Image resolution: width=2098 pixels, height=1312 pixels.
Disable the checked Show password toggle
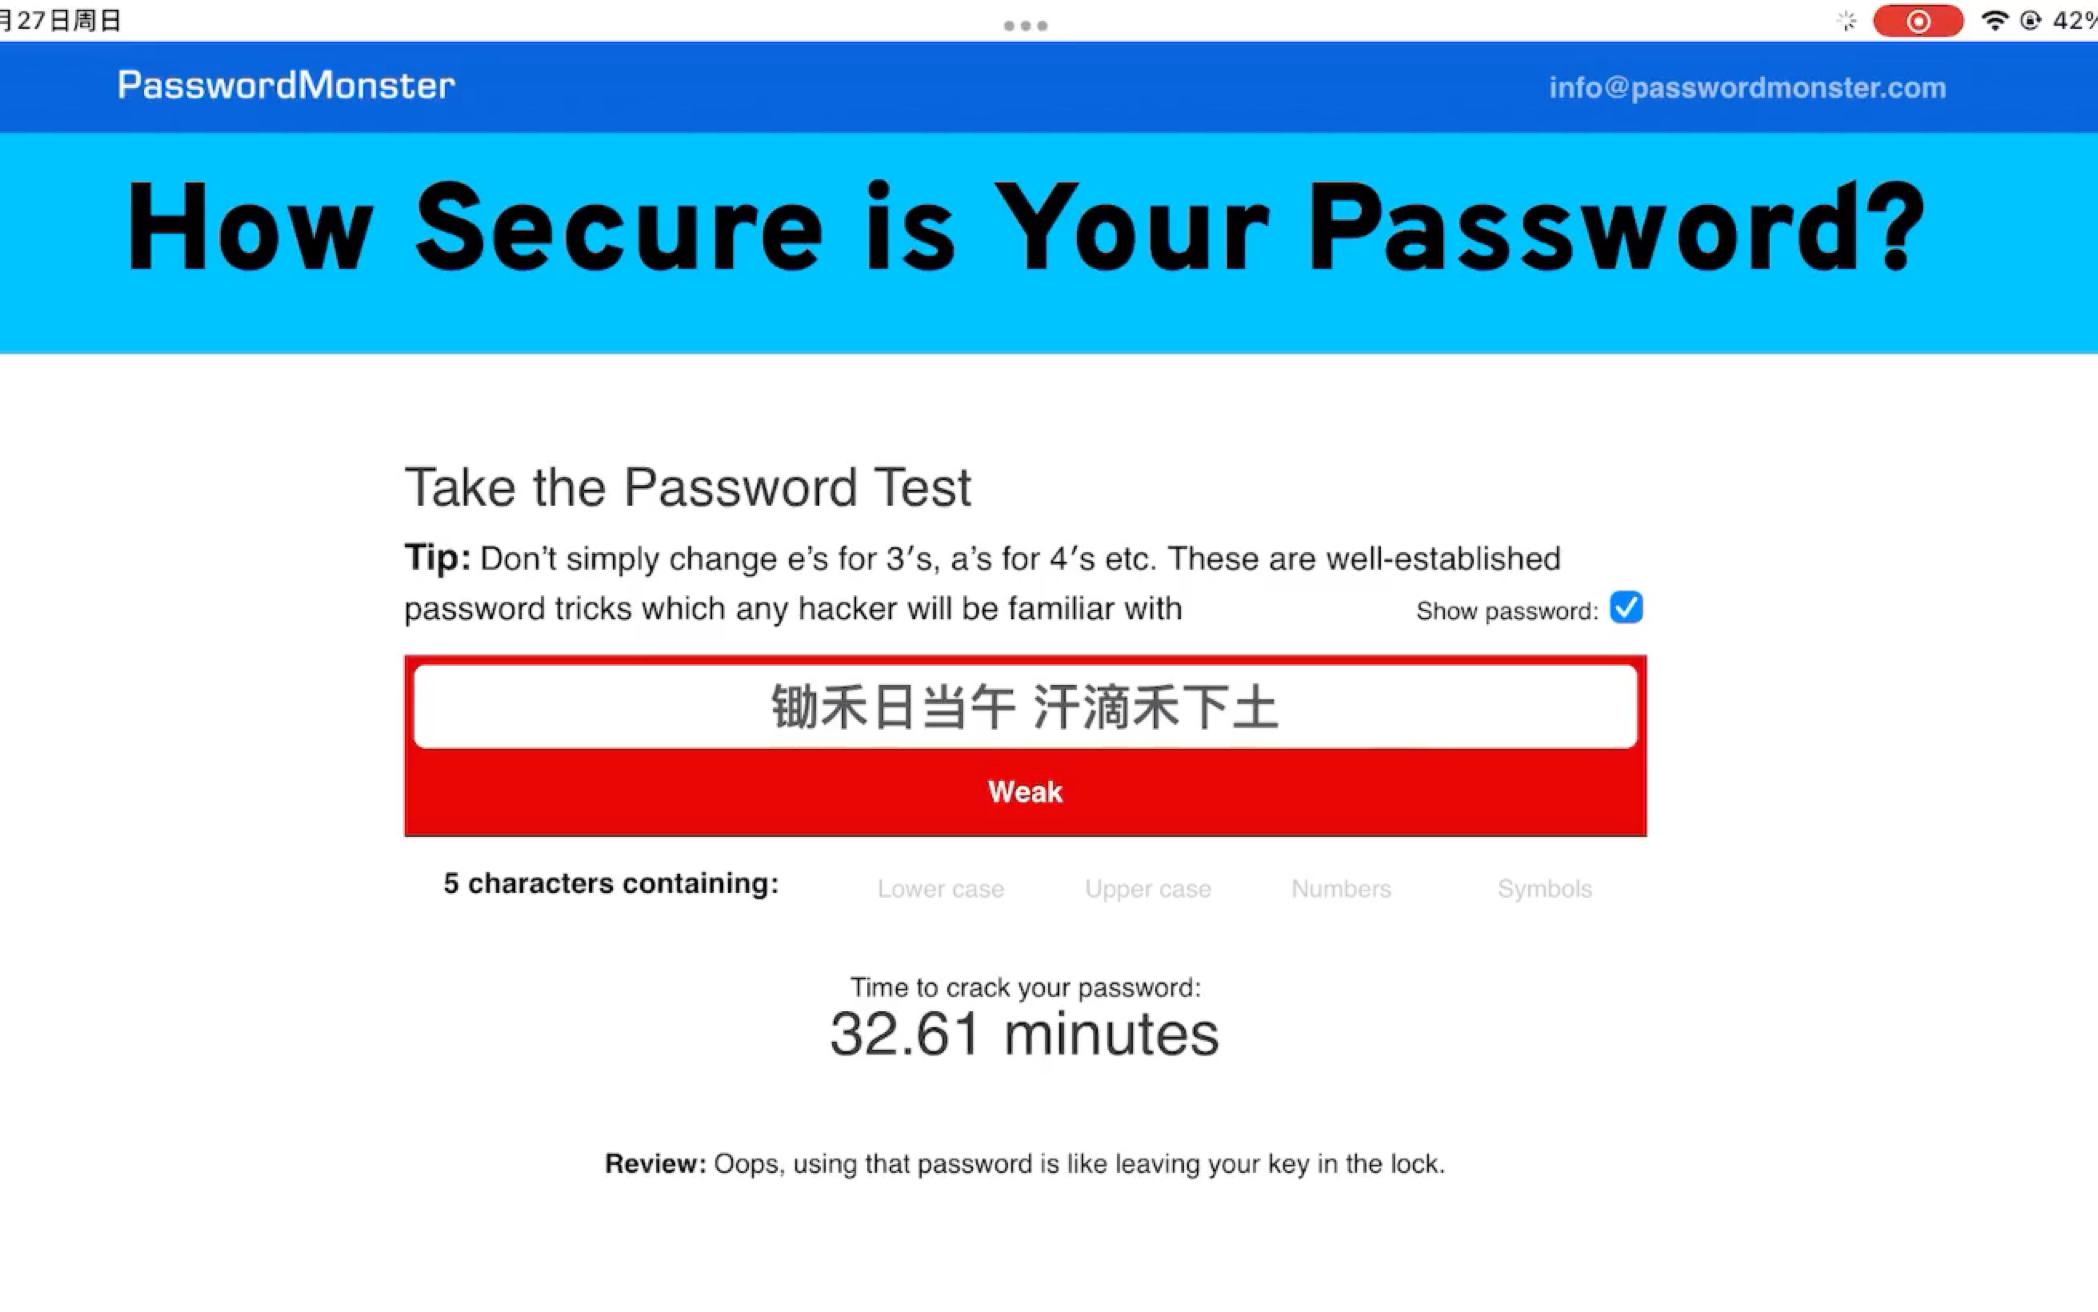[x=1626, y=608]
